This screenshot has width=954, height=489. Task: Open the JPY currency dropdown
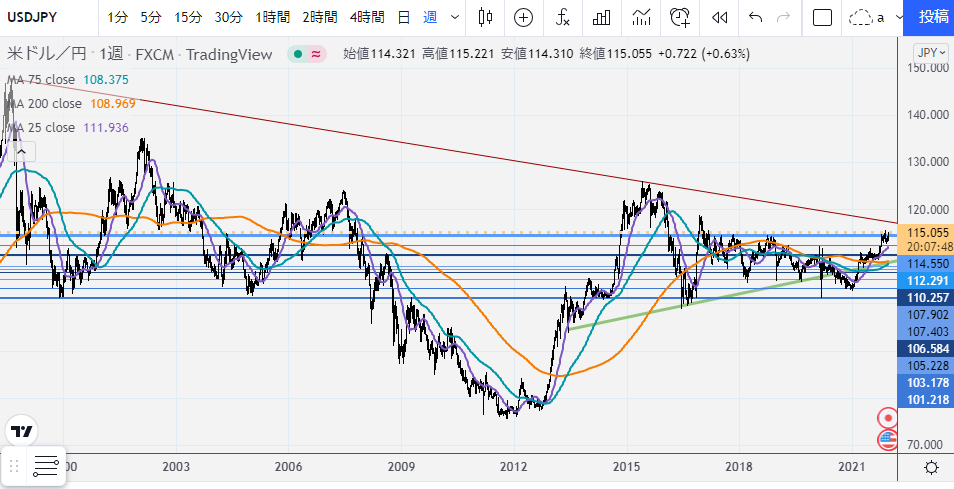[931, 53]
